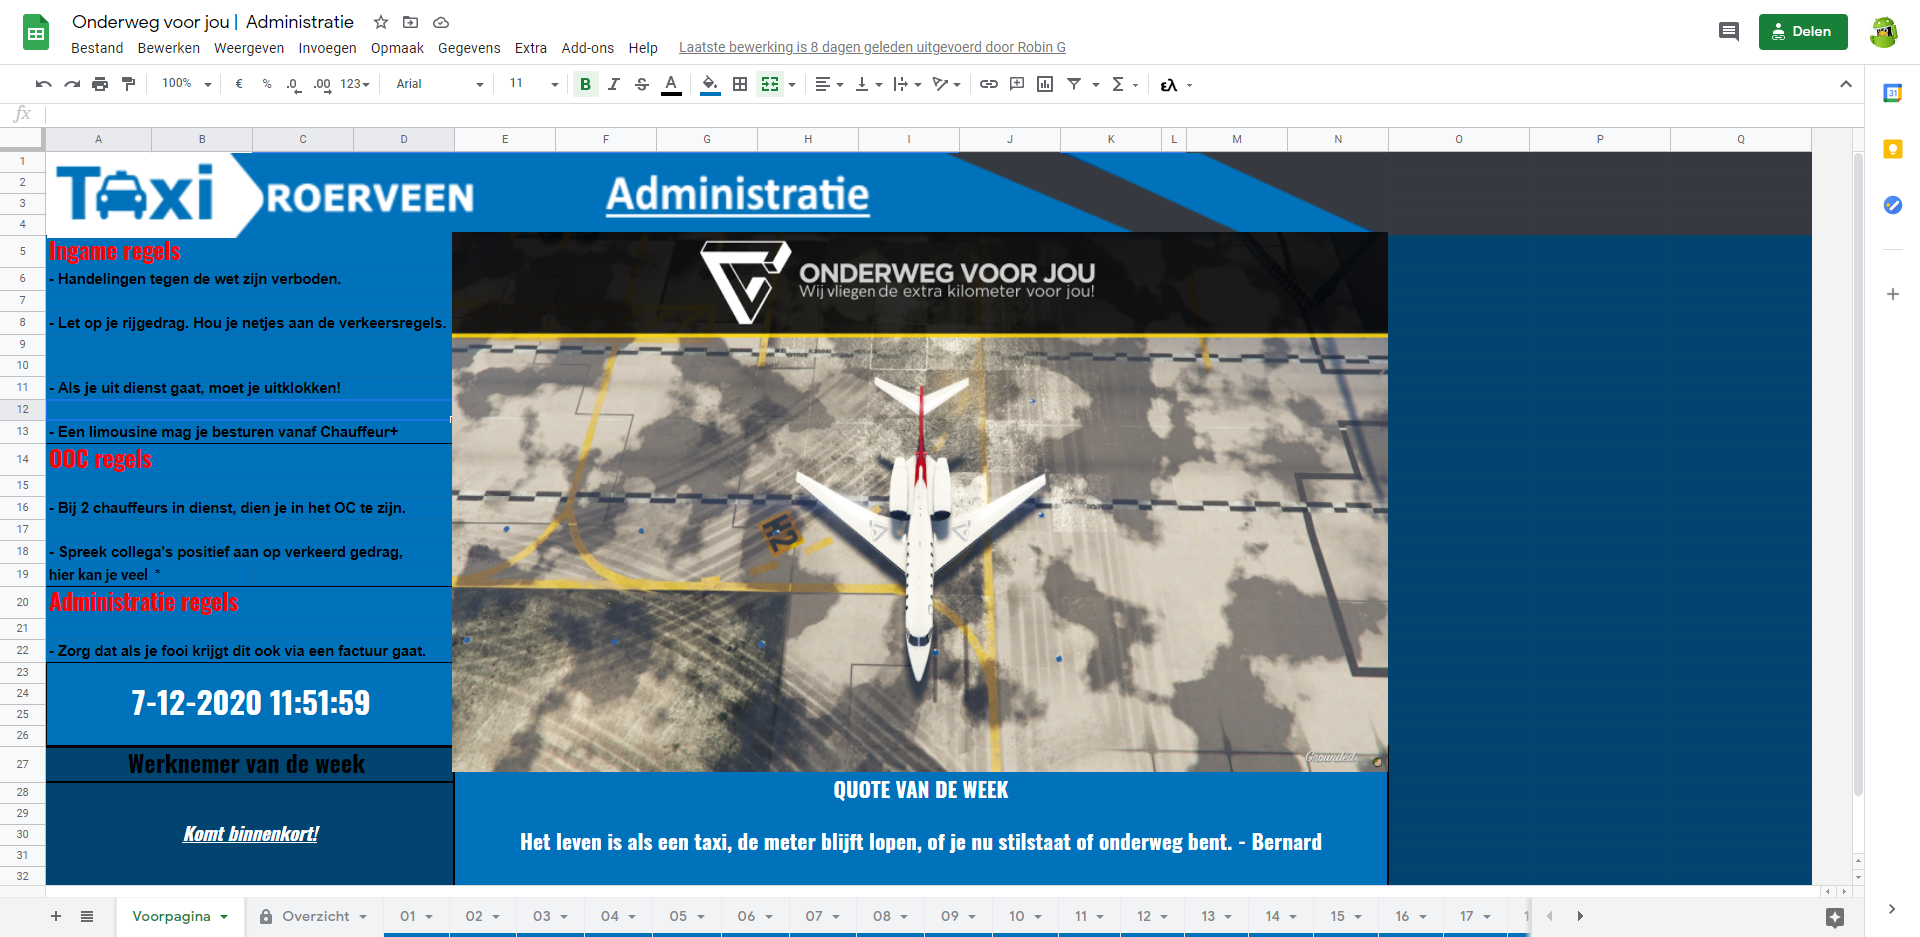Expand the 100% zoom dropdown
1920x937 pixels.
coord(187,84)
